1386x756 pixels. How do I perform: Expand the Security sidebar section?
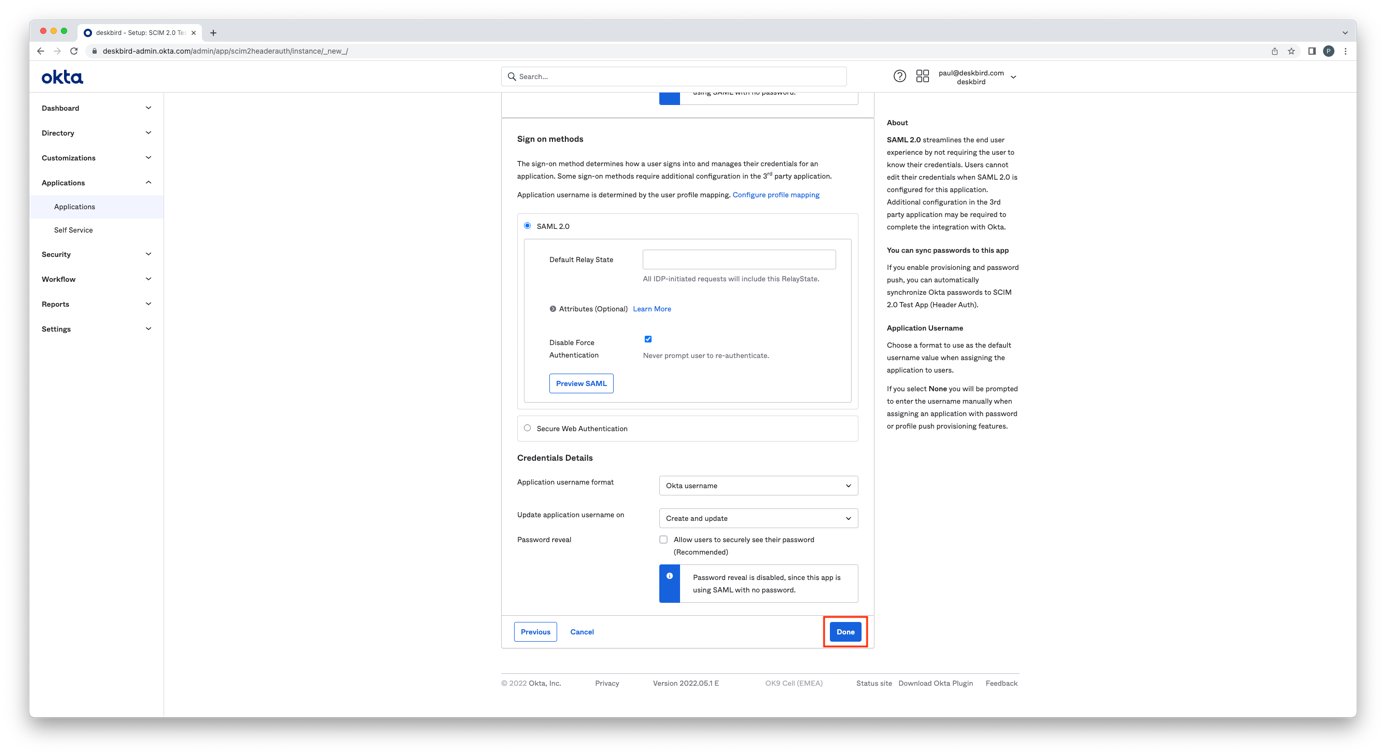pos(96,254)
